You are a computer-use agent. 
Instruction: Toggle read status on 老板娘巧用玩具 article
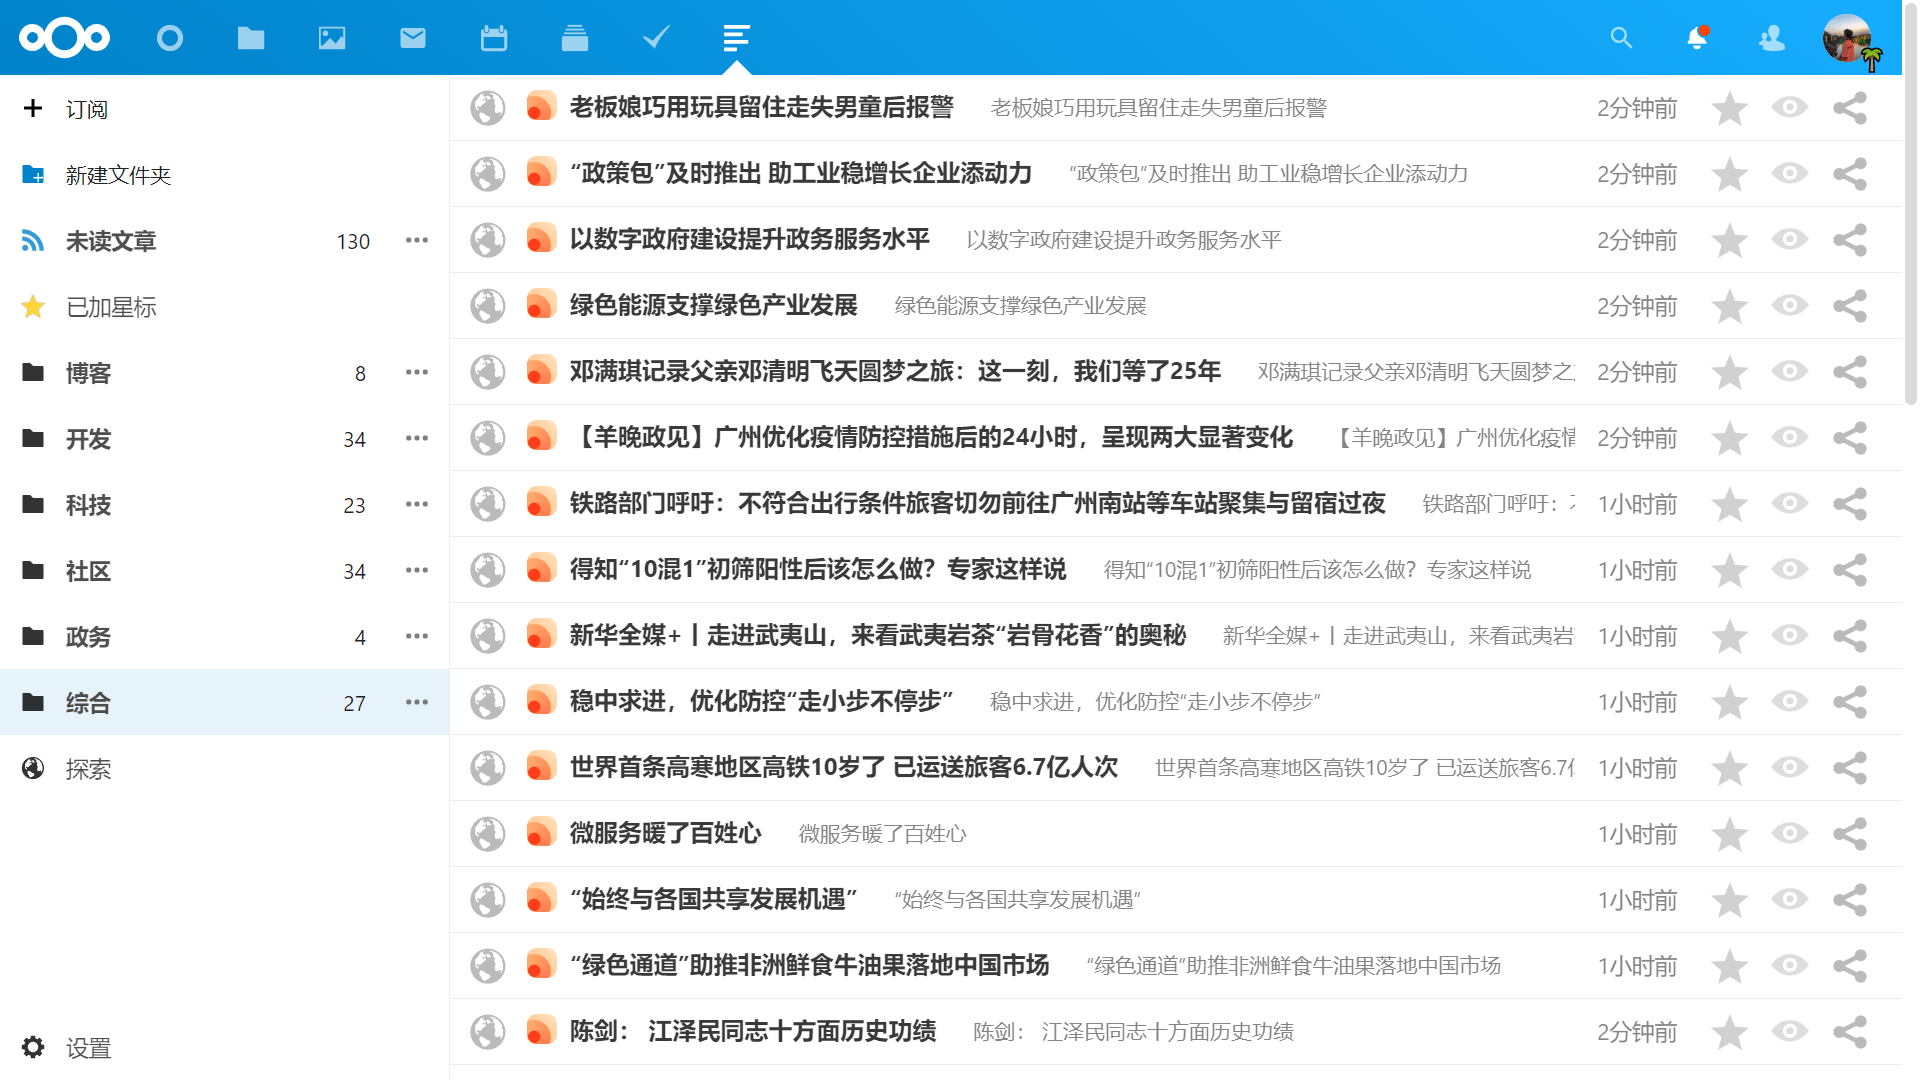[1789, 107]
